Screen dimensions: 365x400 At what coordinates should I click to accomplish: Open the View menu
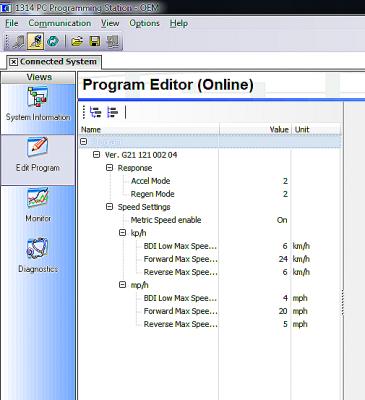tap(110, 23)
